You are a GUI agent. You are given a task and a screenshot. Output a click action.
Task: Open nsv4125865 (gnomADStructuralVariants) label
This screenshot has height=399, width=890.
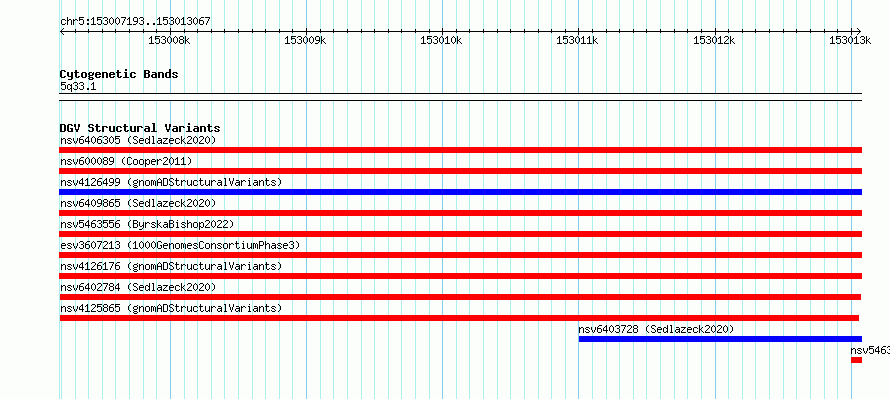171,308
